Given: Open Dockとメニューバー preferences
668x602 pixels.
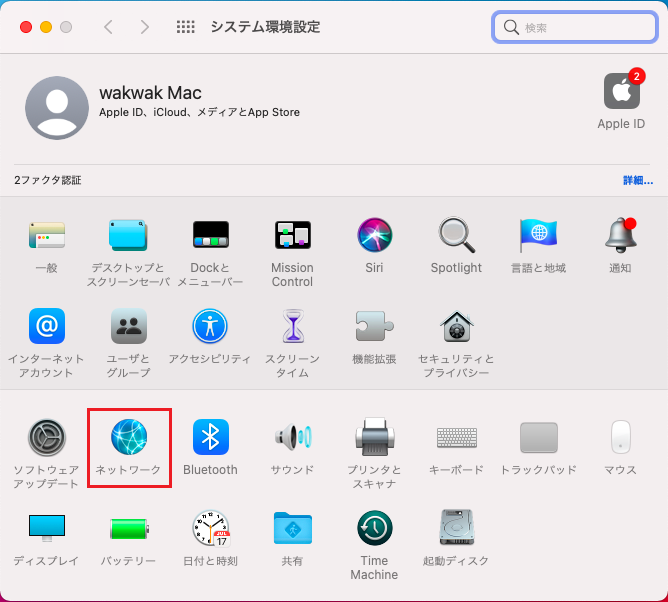Looking at the screenshot, I should point(210,235).
